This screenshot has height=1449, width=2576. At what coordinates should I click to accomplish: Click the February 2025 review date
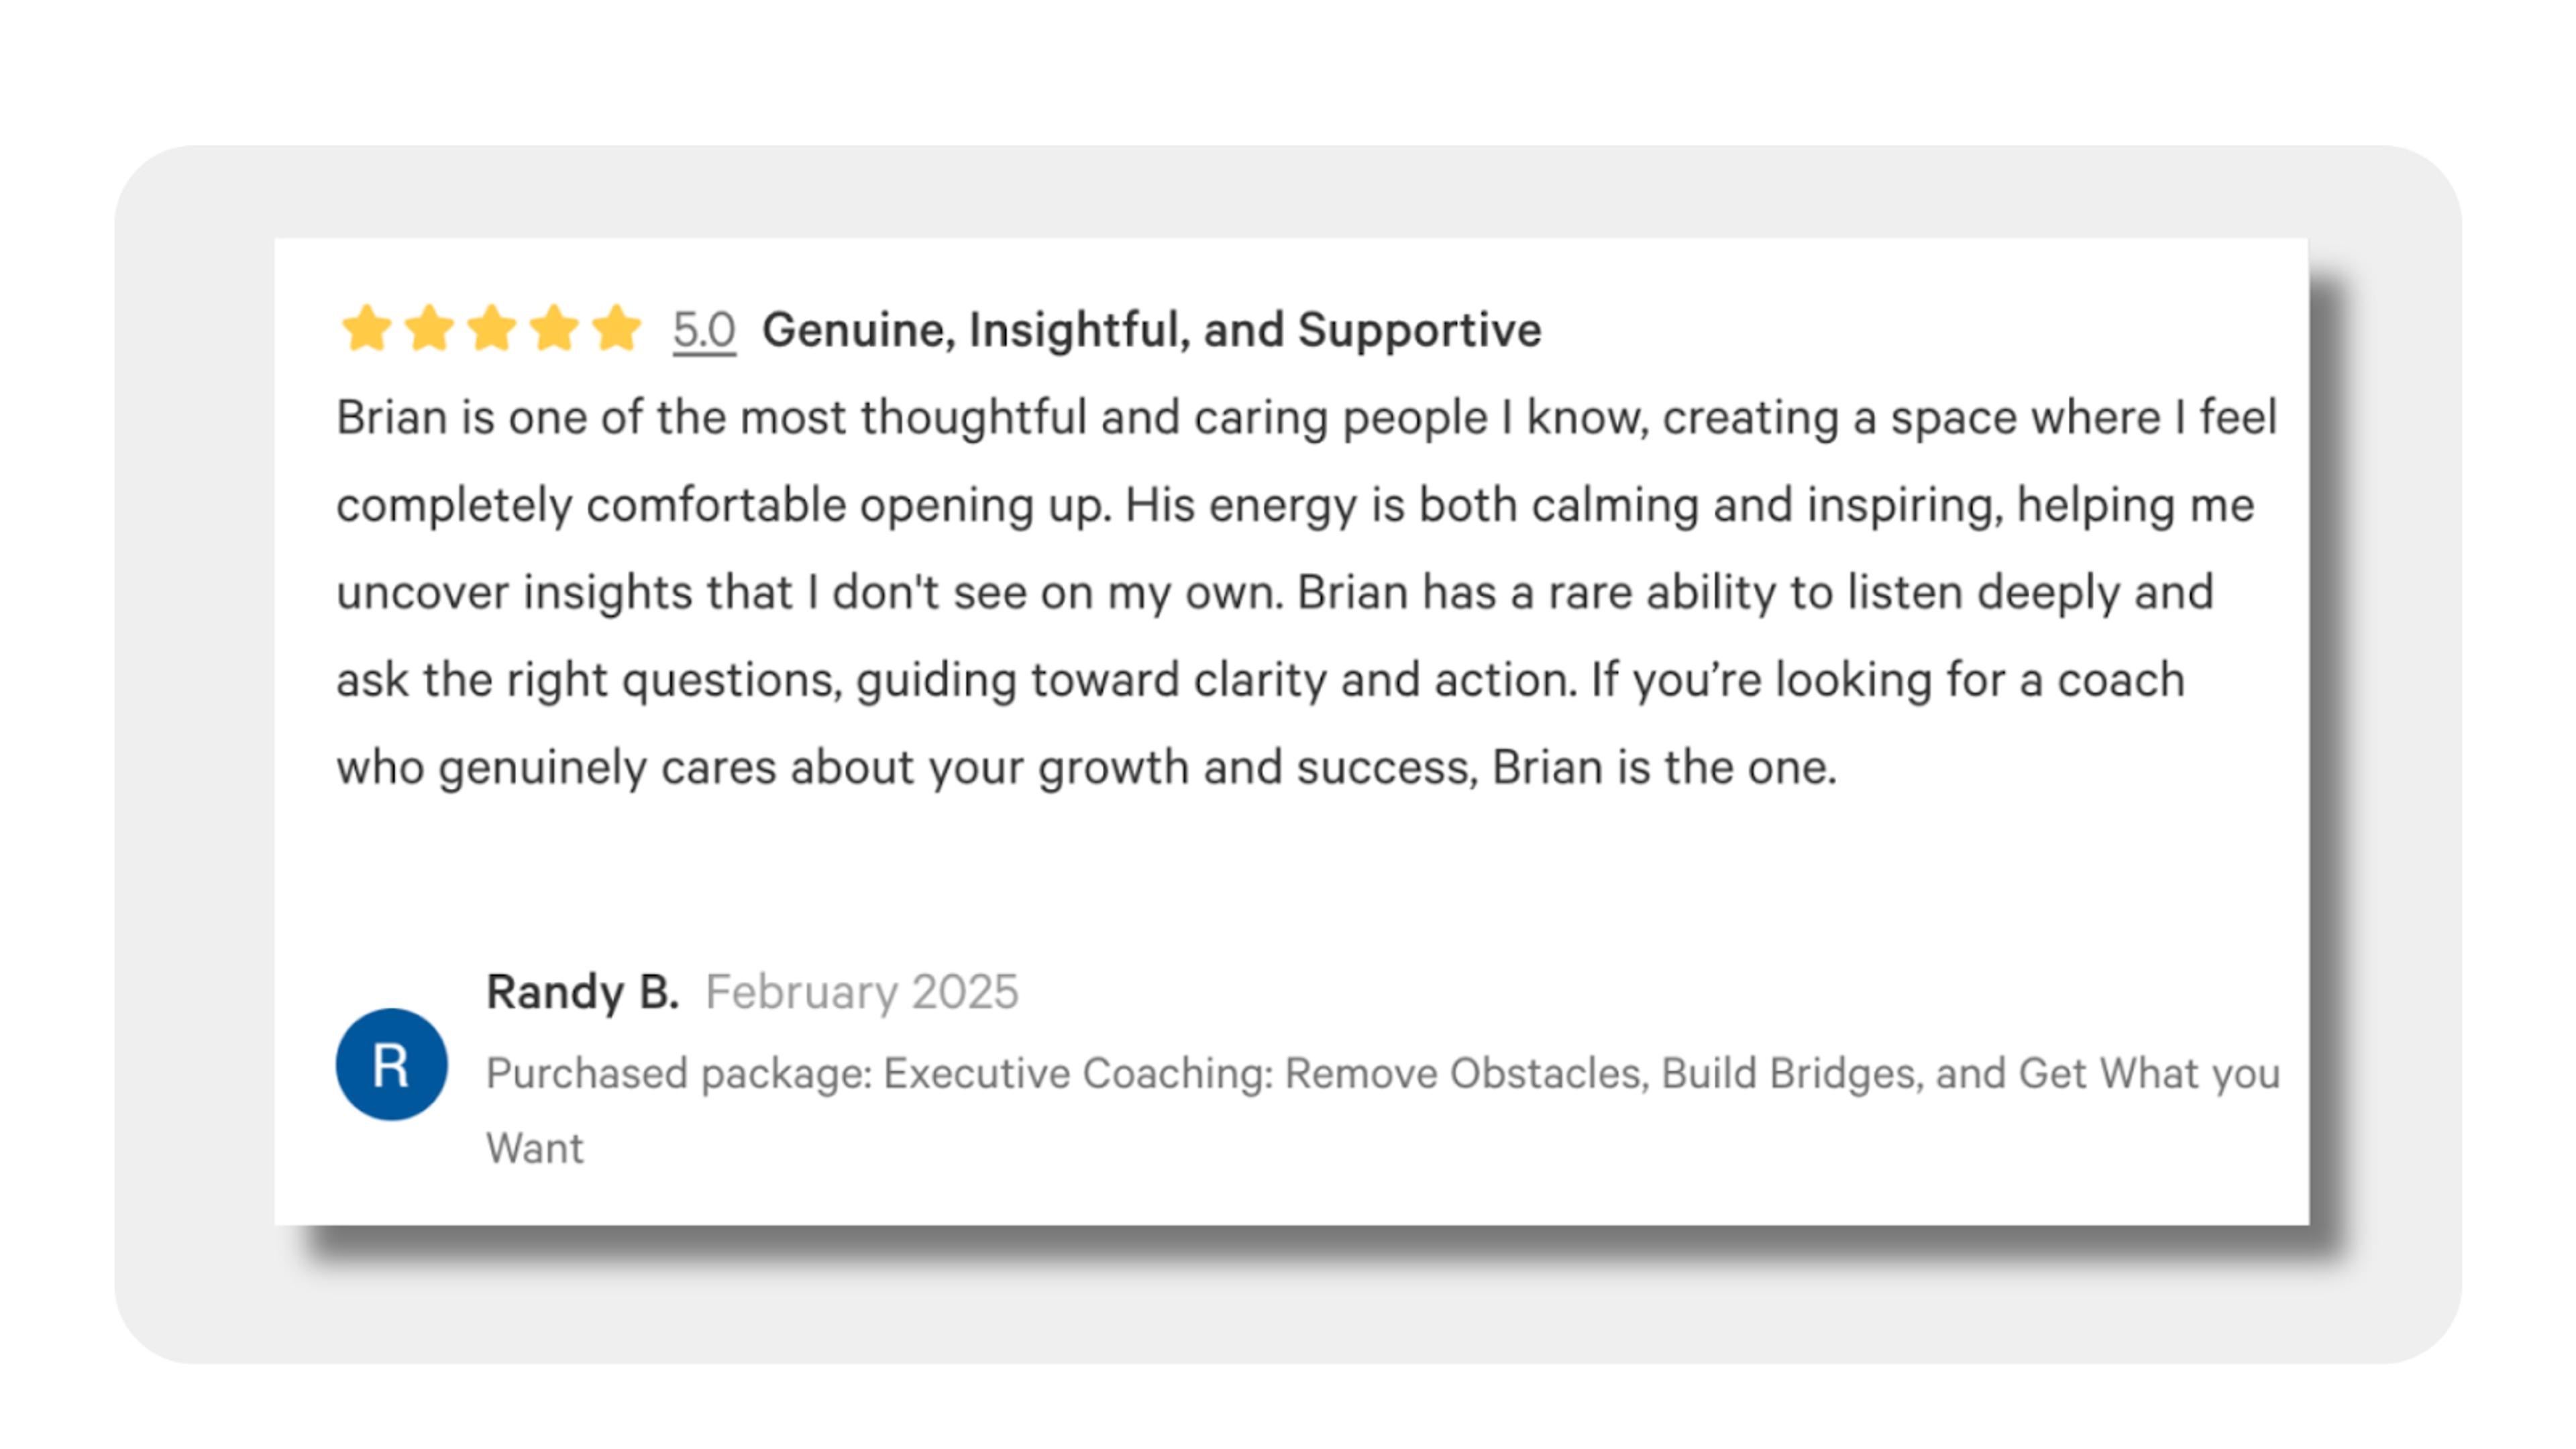tap(862, 992)
